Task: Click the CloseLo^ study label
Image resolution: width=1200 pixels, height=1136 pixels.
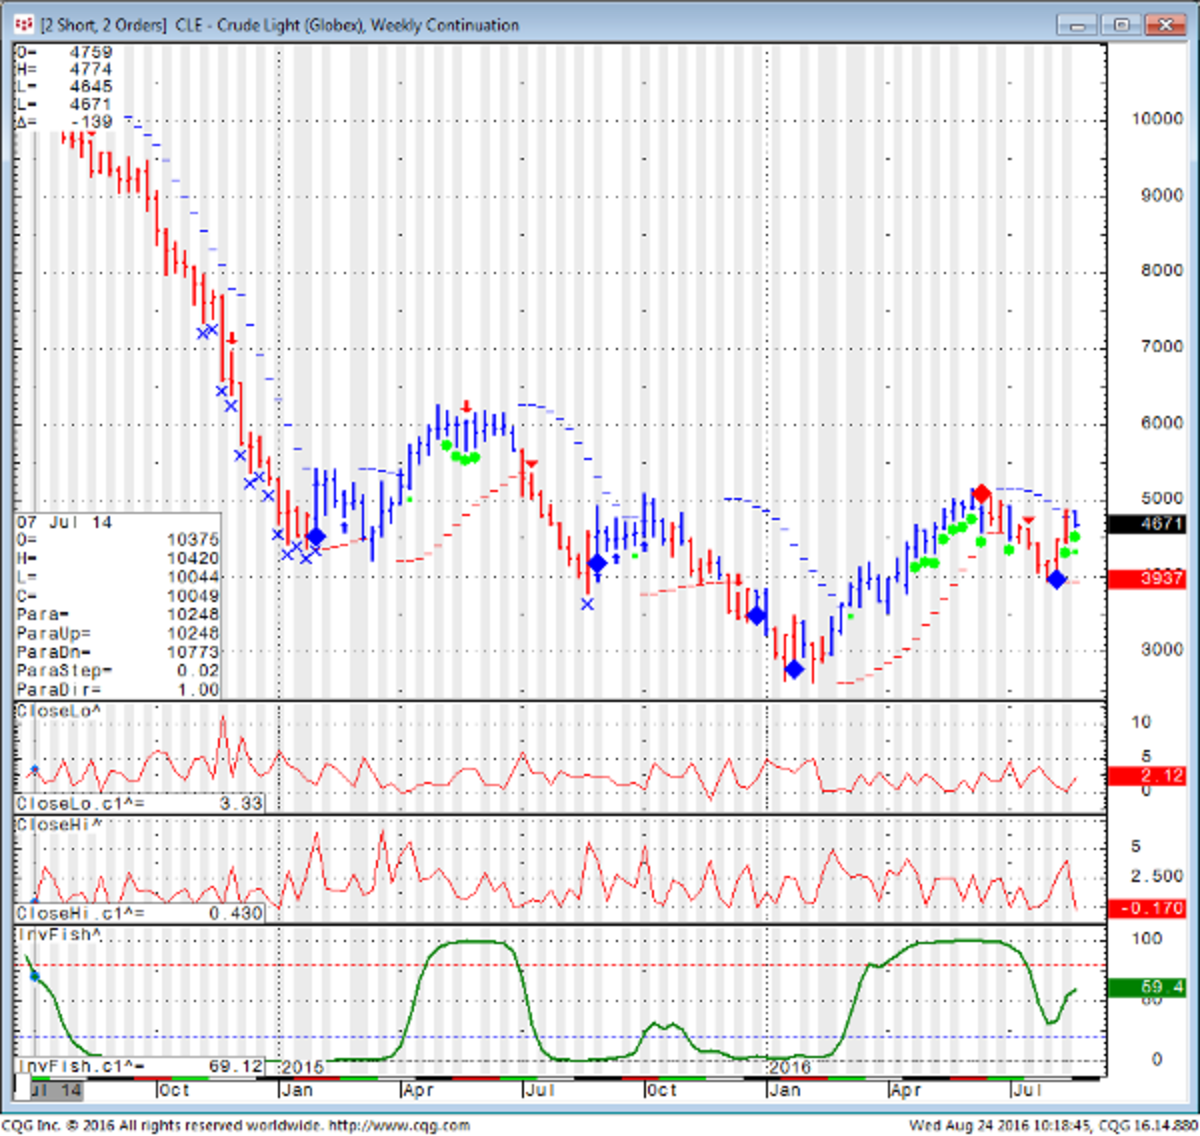Action: [59, 711]
